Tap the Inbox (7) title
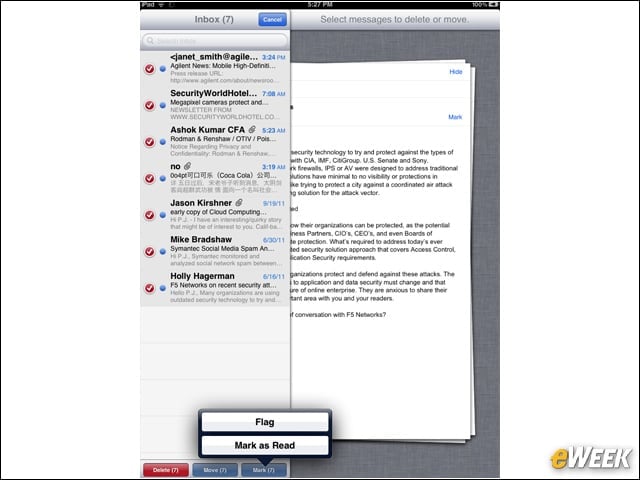This screenshot has height=480, width=640. click(x=214, y=20)
